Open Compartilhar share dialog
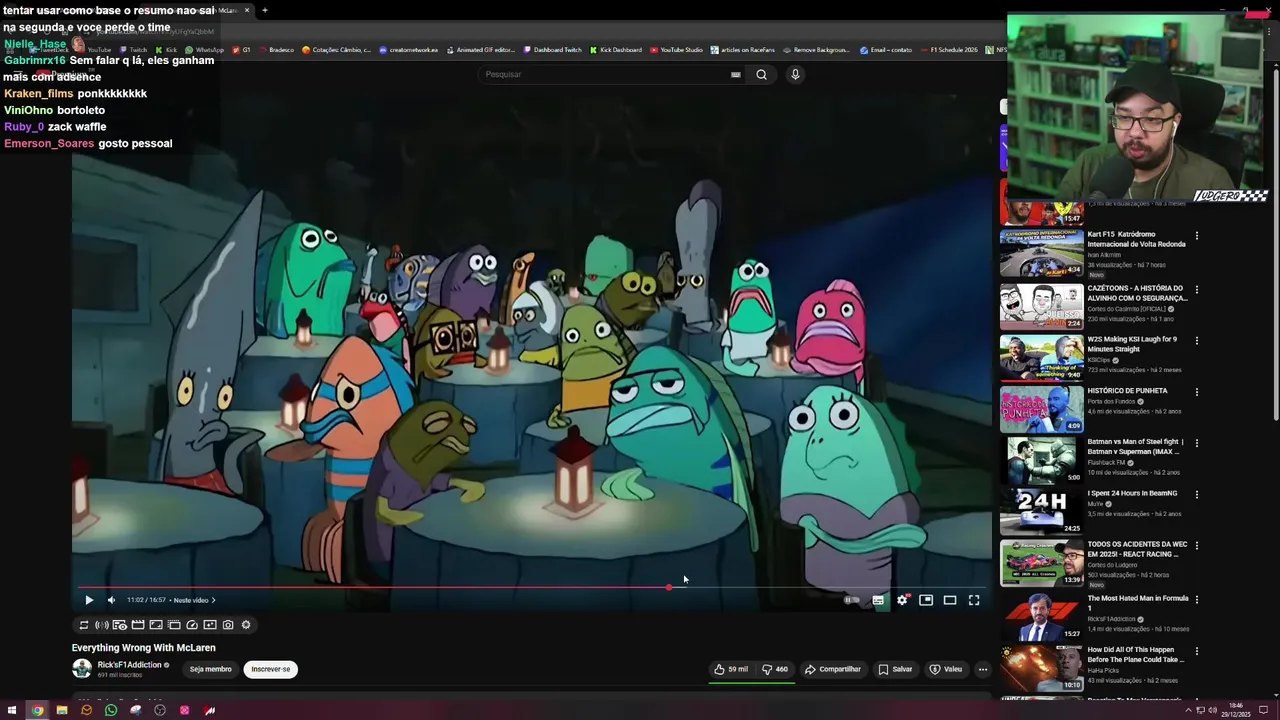Screen dimensions: 1280x720 833,669
